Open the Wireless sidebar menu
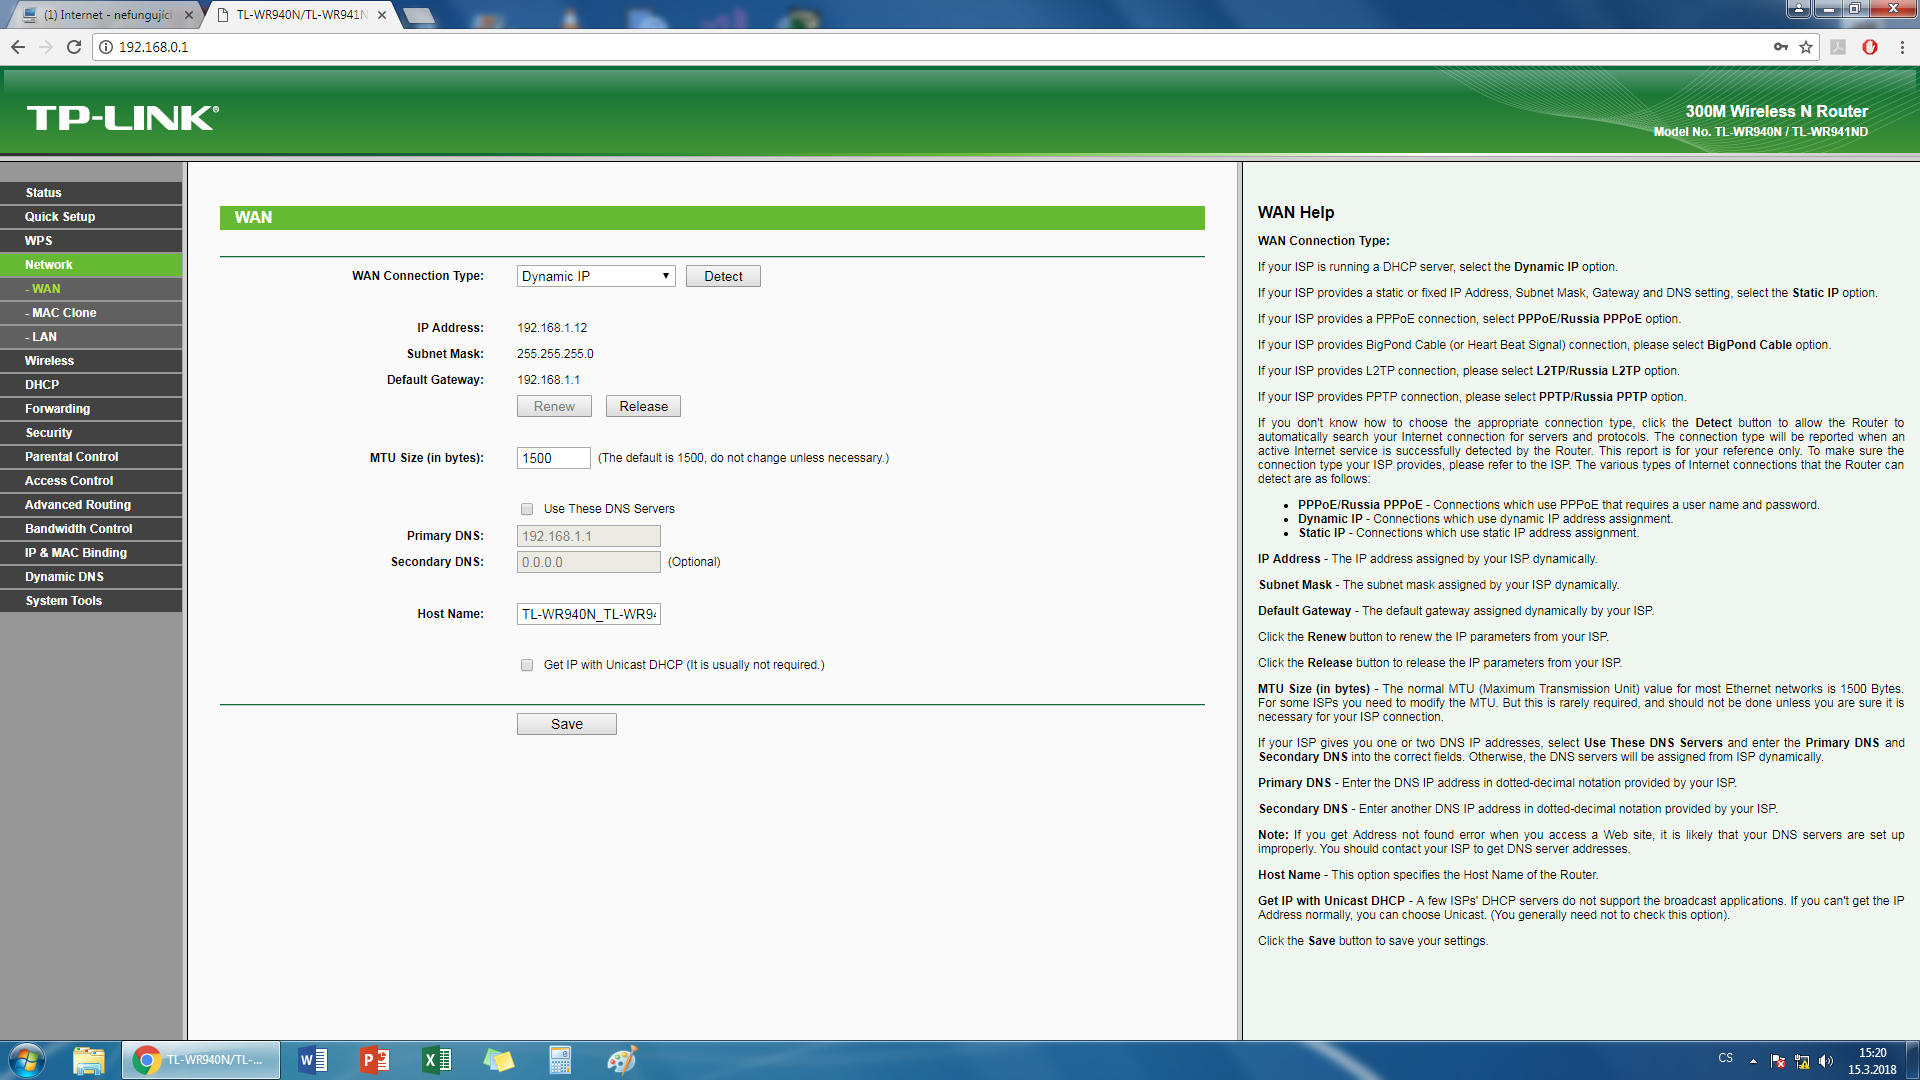The width and height of the screenshot is (1920, 1080). [50, 361]
